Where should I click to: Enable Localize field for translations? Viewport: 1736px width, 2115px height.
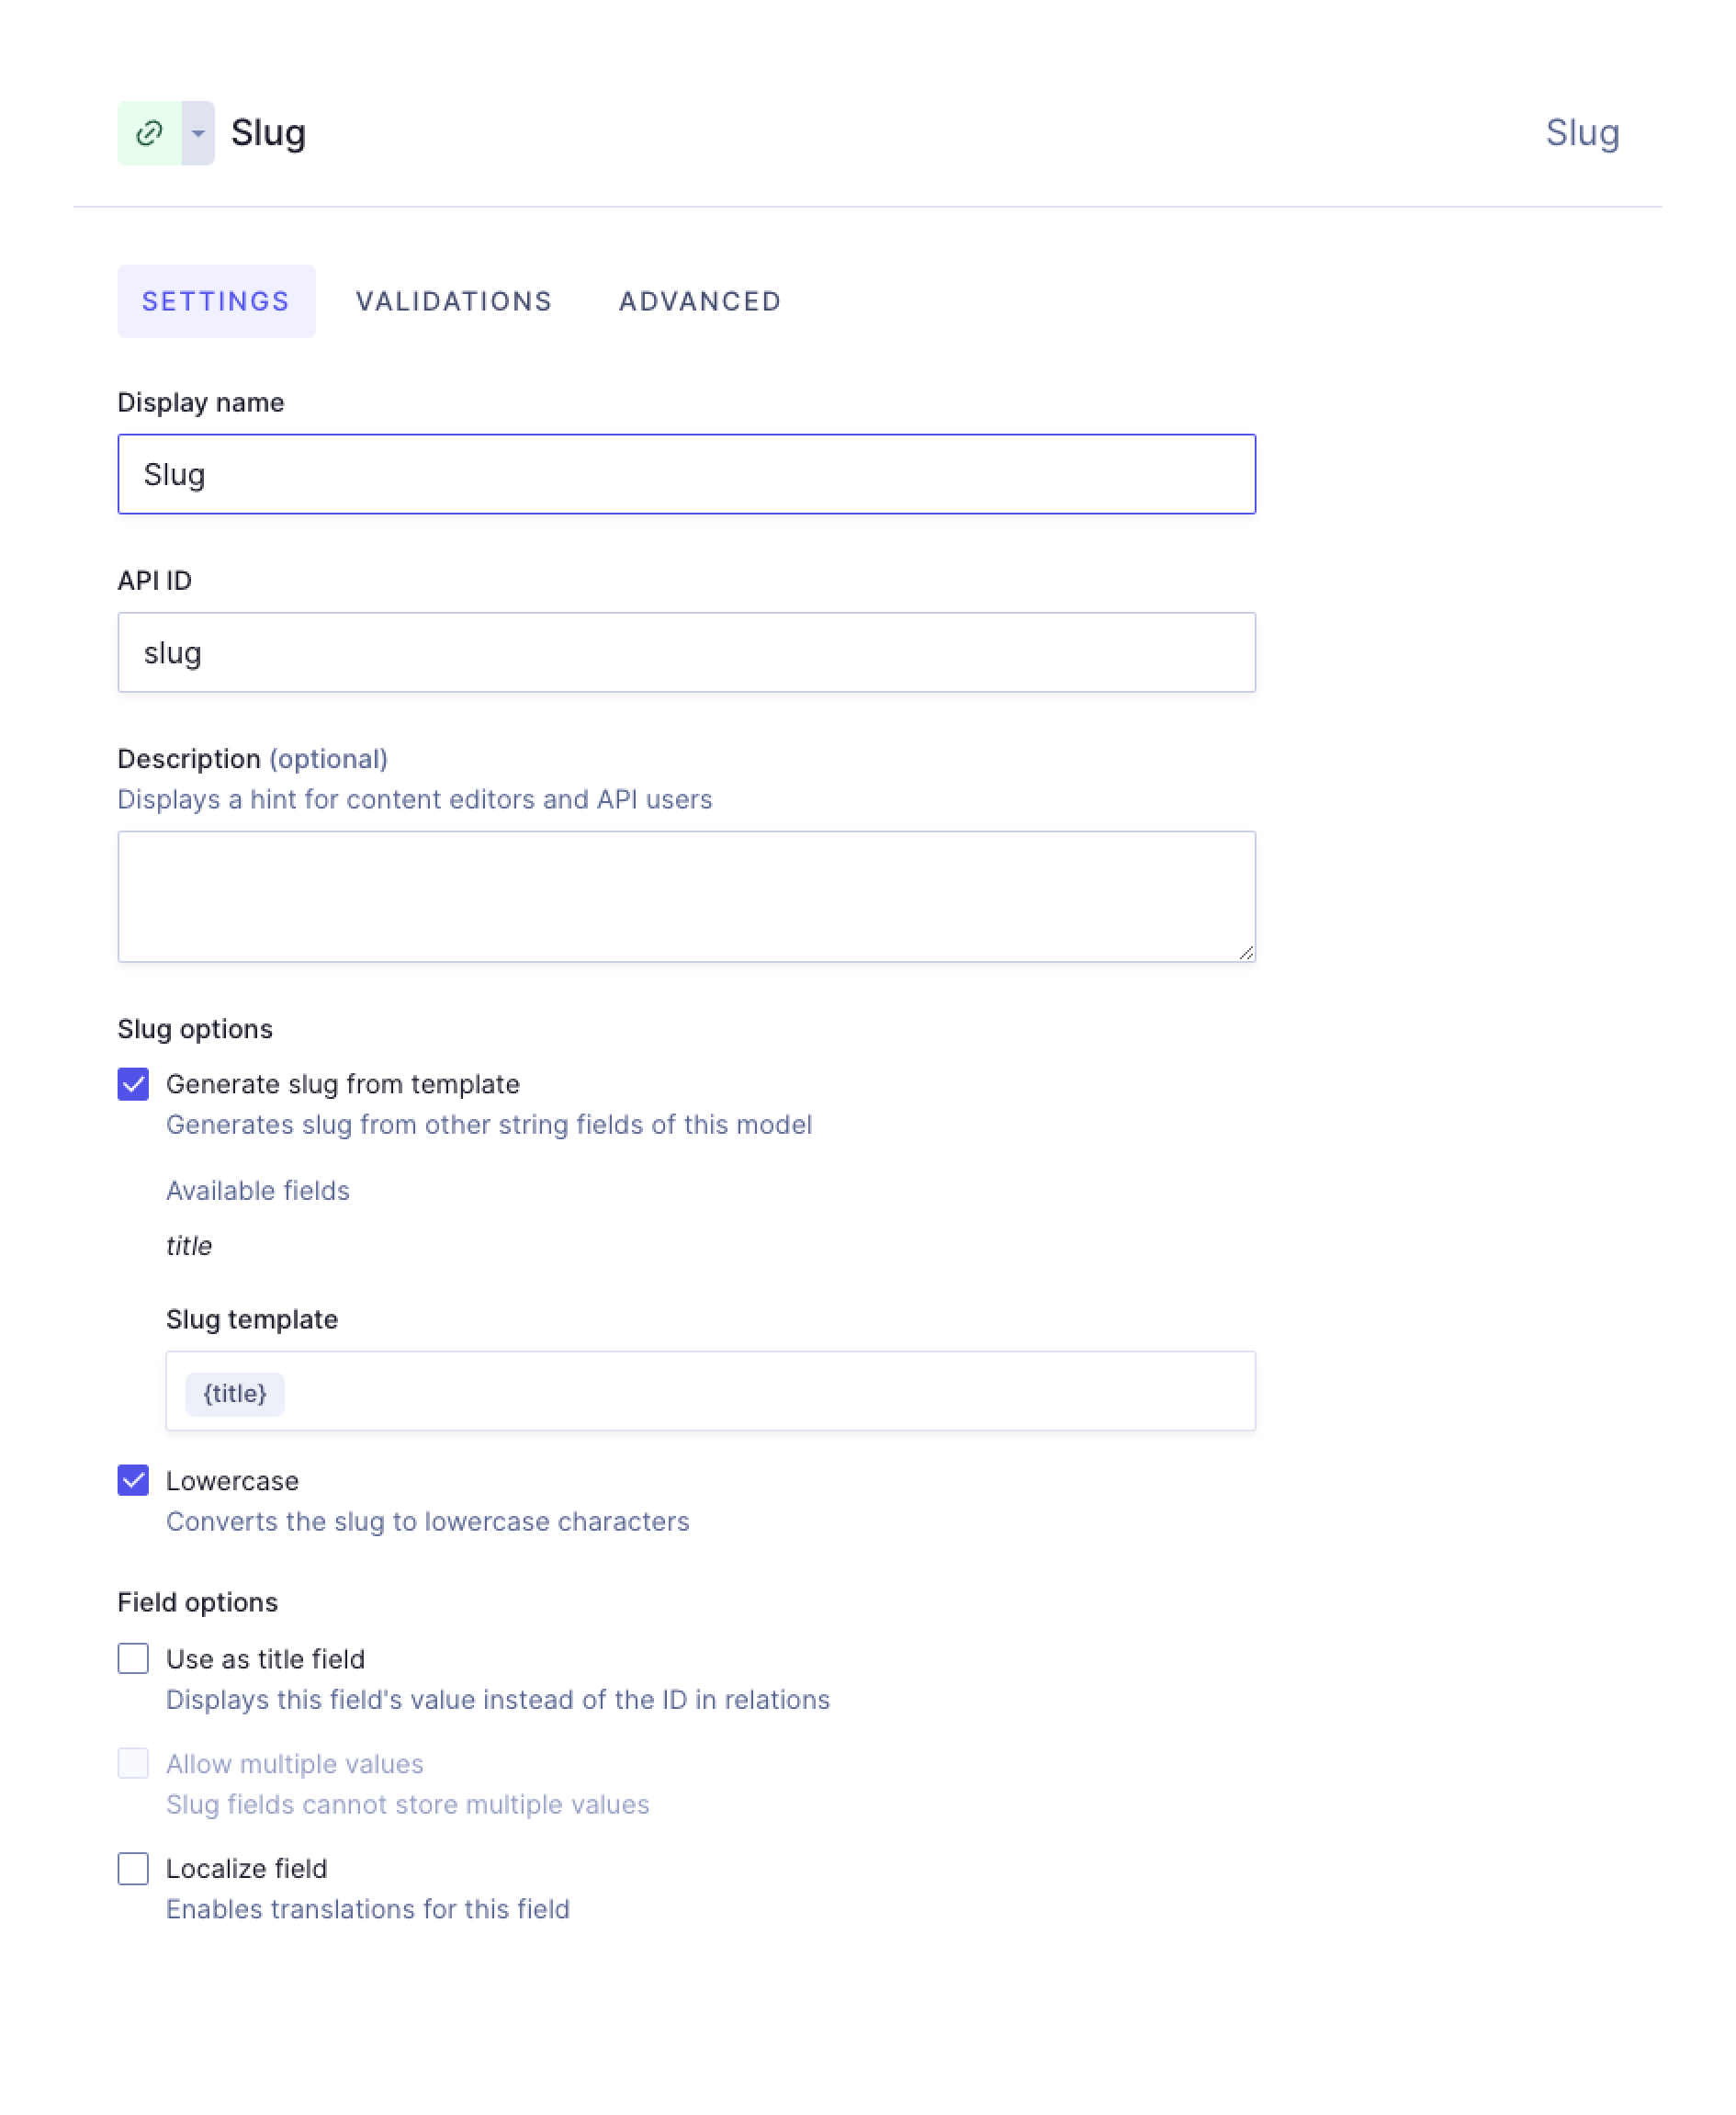coord(133,1869)
